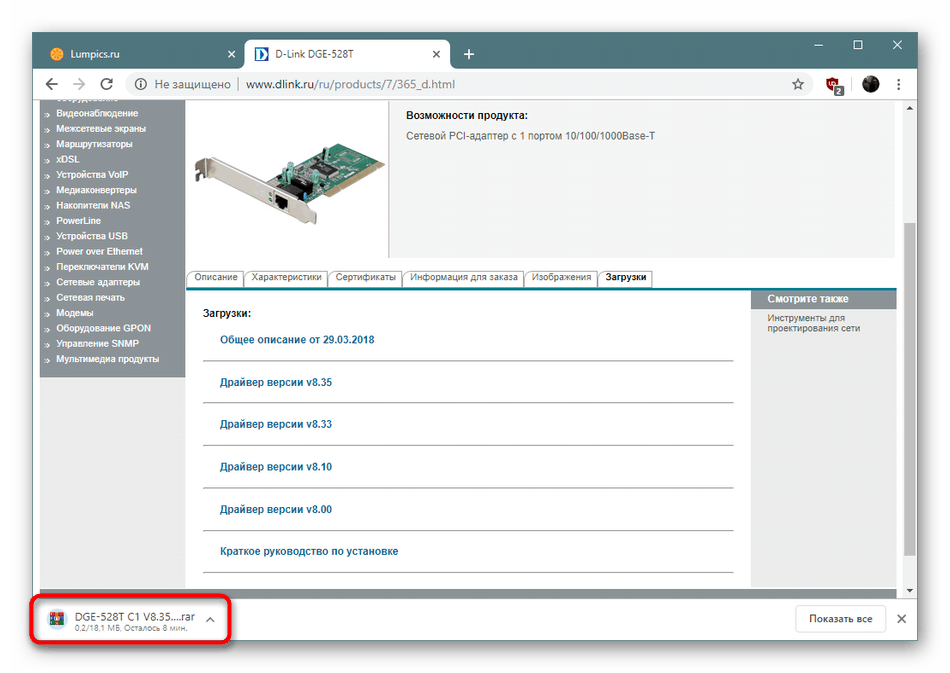950x673 pixels.
Task: Click the WinRAR icon of the downloaded file
Action: [57, 619]
